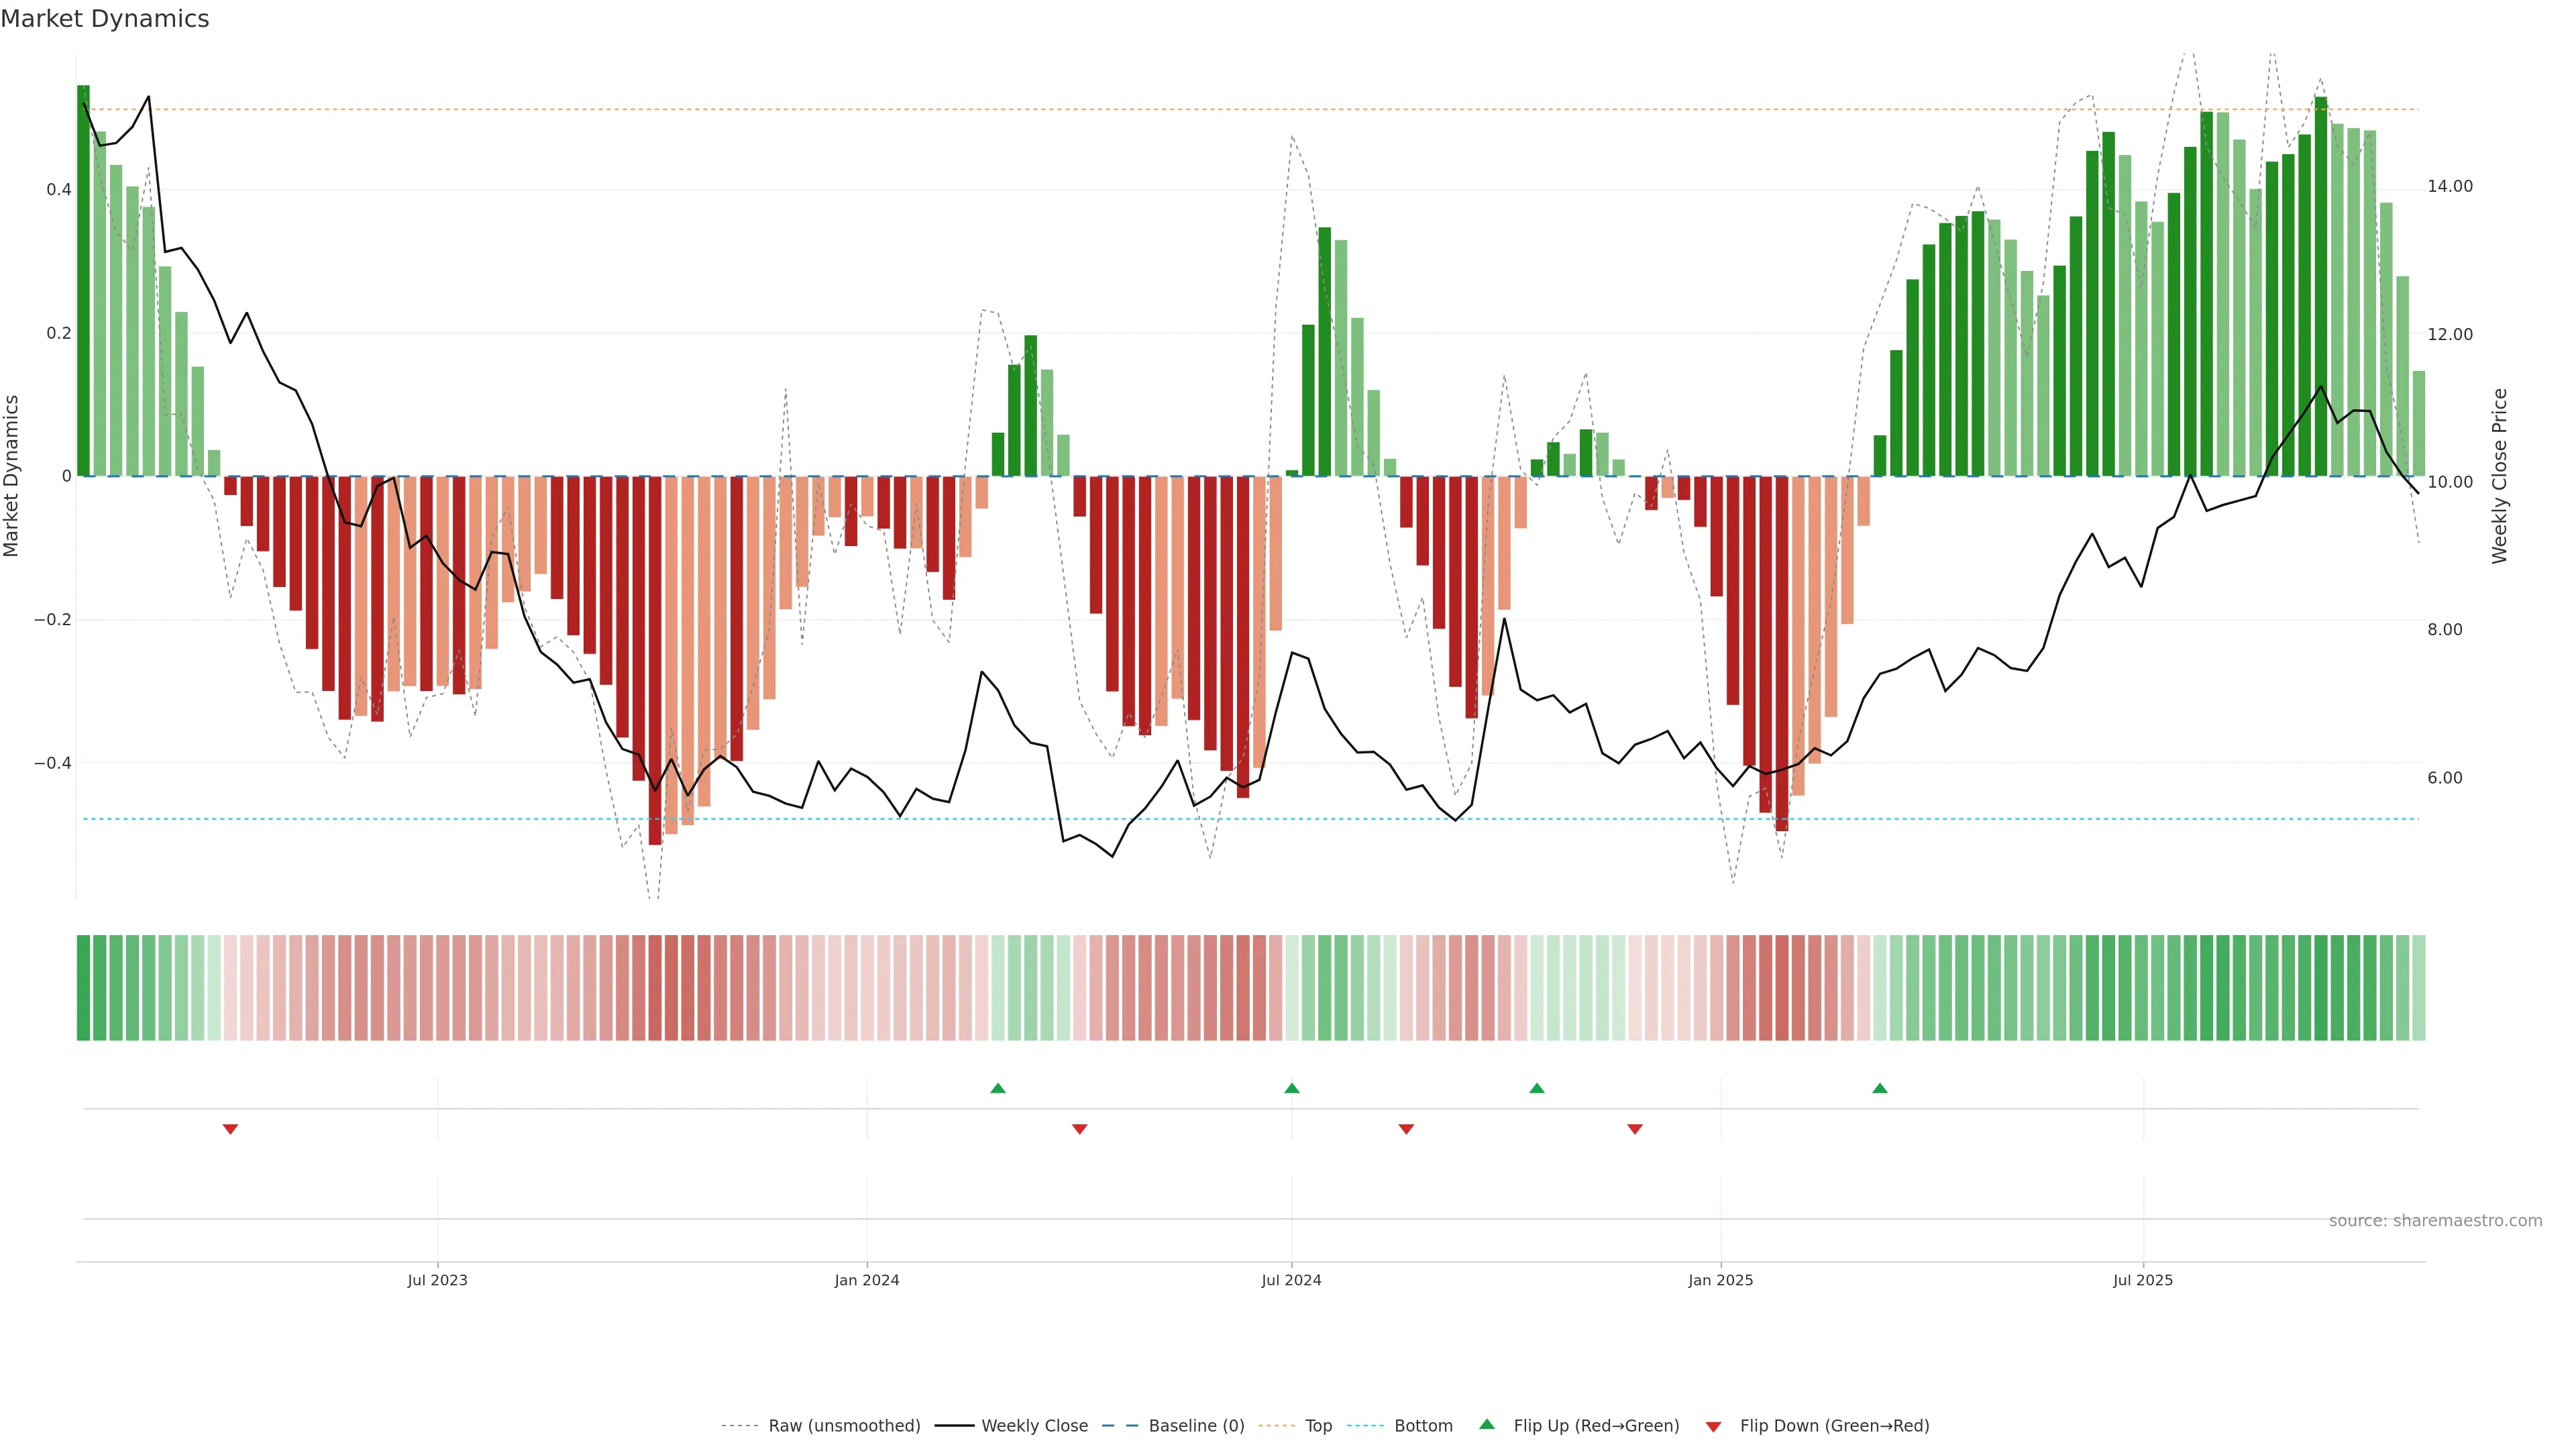Hide the Bottom line via legend
This screenshot has width=2576, height=1449.
pyautogui.click(x=1423, y=1426)
